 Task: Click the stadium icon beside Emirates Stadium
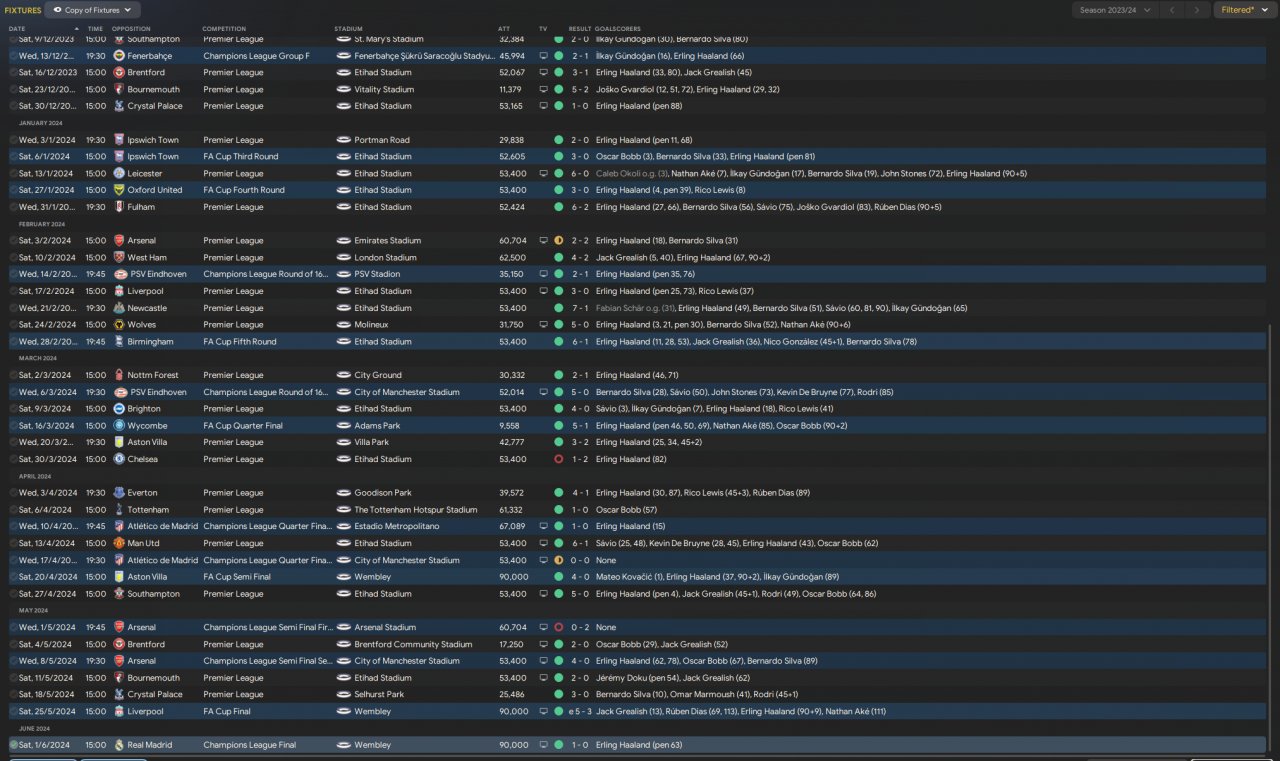coord(343,241)
